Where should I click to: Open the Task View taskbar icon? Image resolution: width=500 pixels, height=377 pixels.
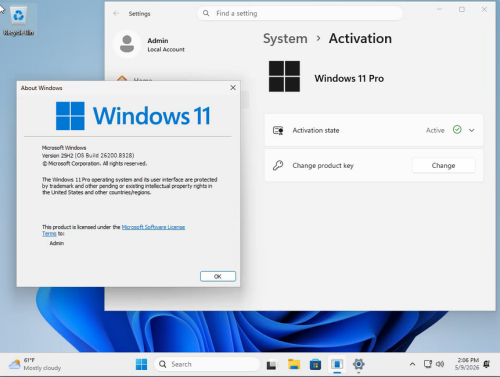pyautogui.click(x=271, y=365)
